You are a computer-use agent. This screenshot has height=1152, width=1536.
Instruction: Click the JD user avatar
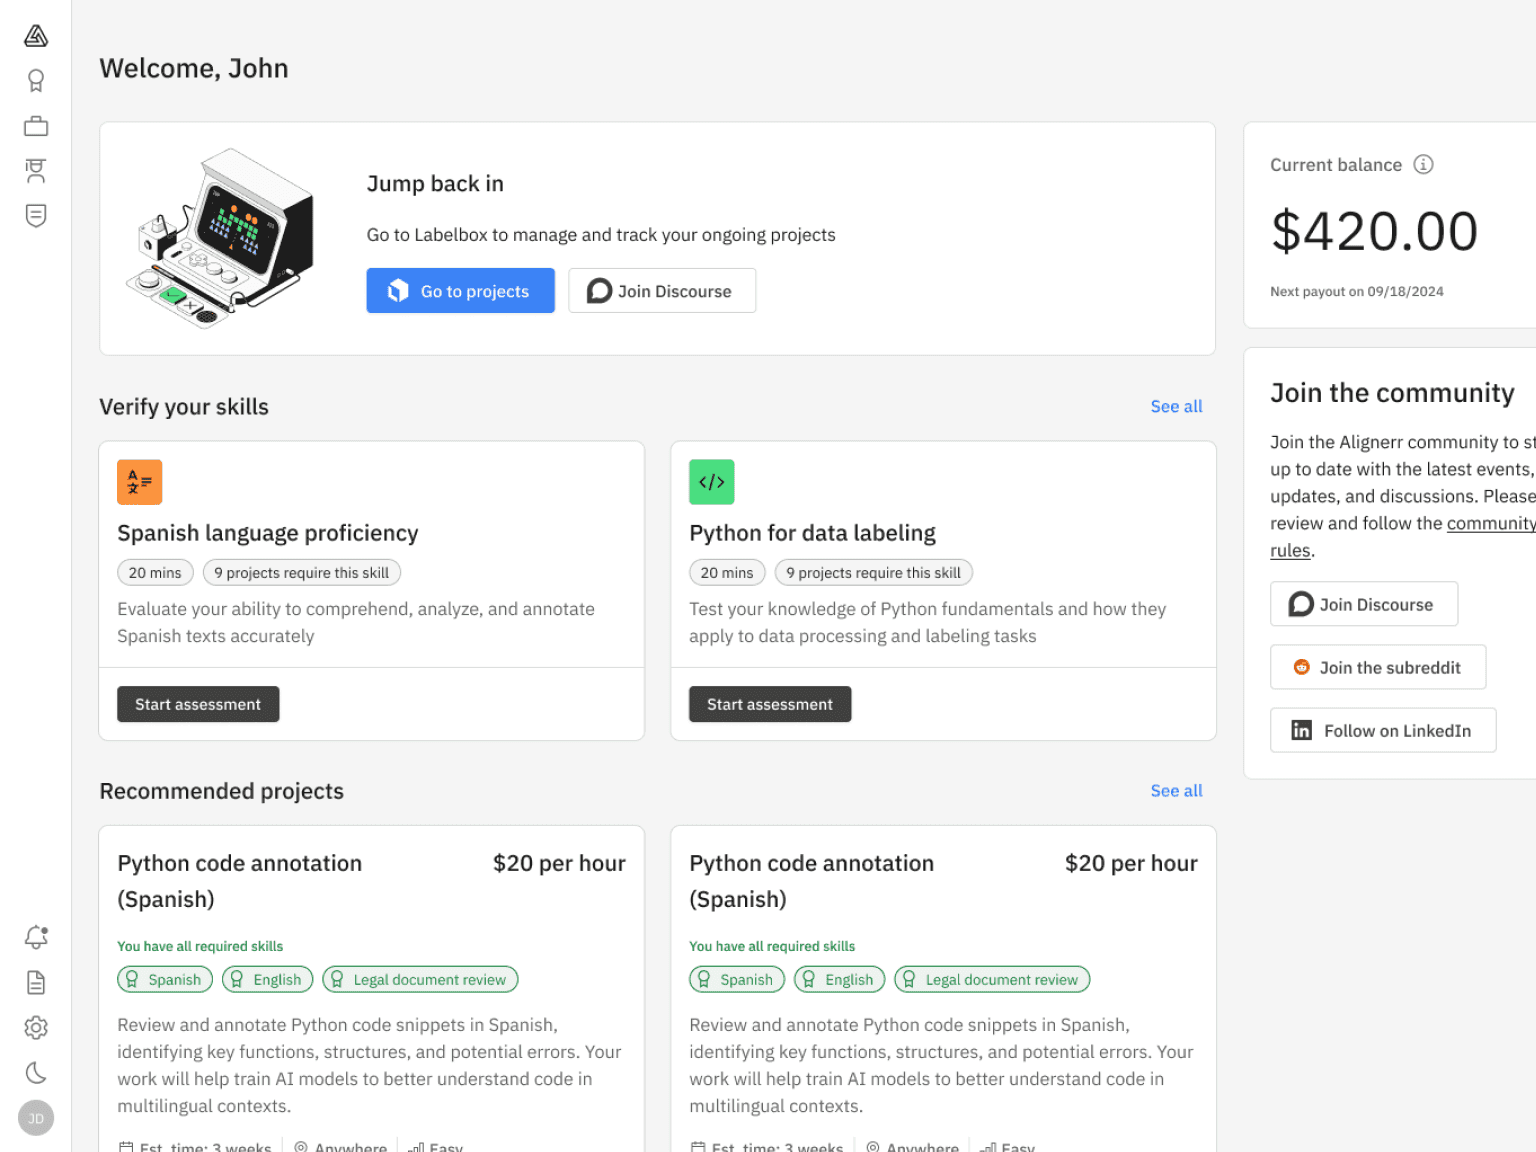pos(36,1118)
